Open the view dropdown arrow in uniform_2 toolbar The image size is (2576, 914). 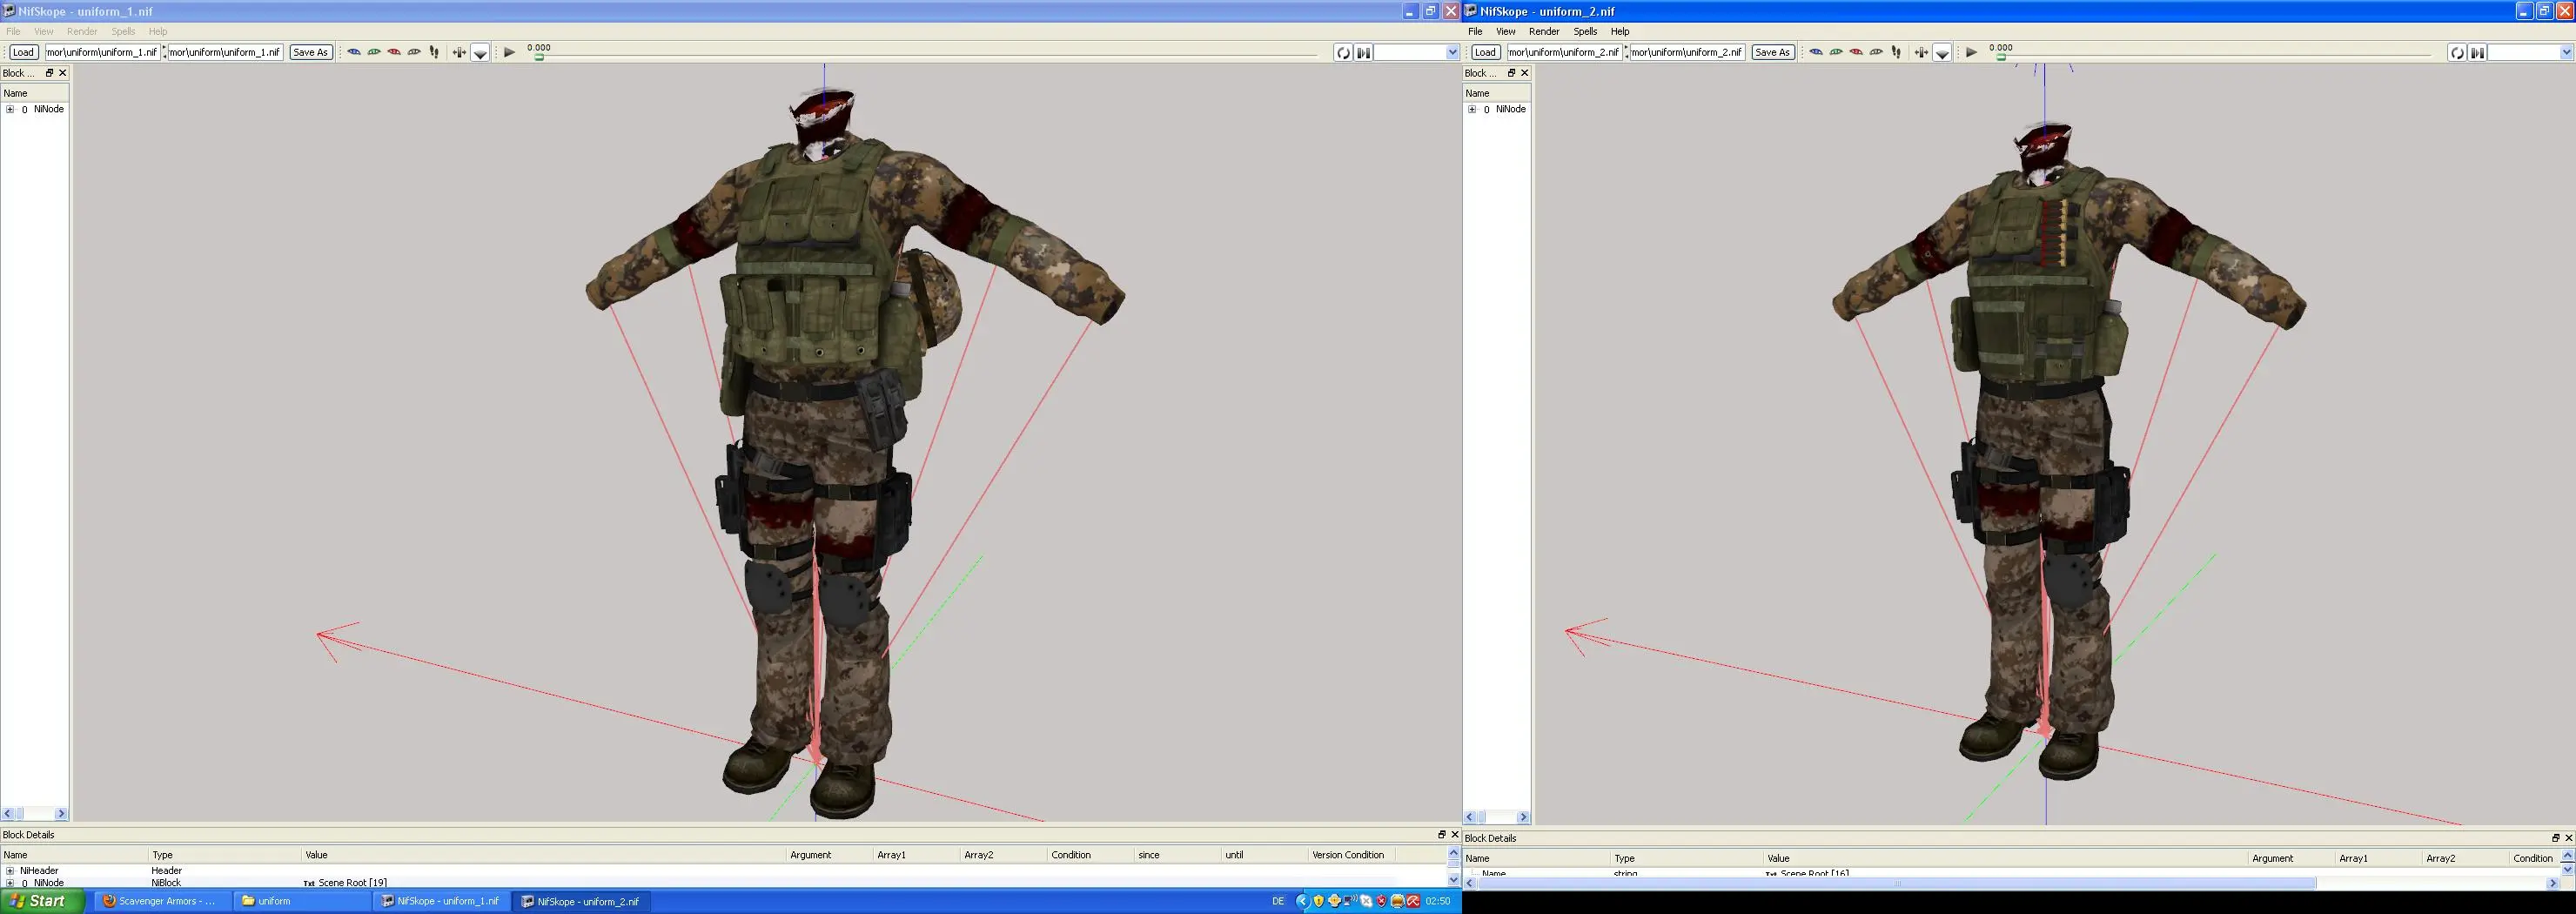(1942, 53)
